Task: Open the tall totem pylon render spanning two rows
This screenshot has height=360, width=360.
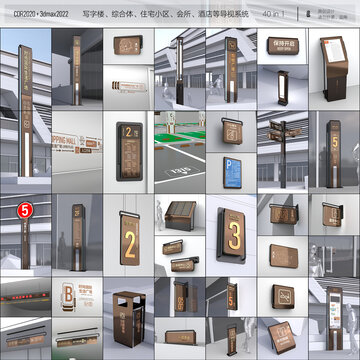Action: pos(26,111)
